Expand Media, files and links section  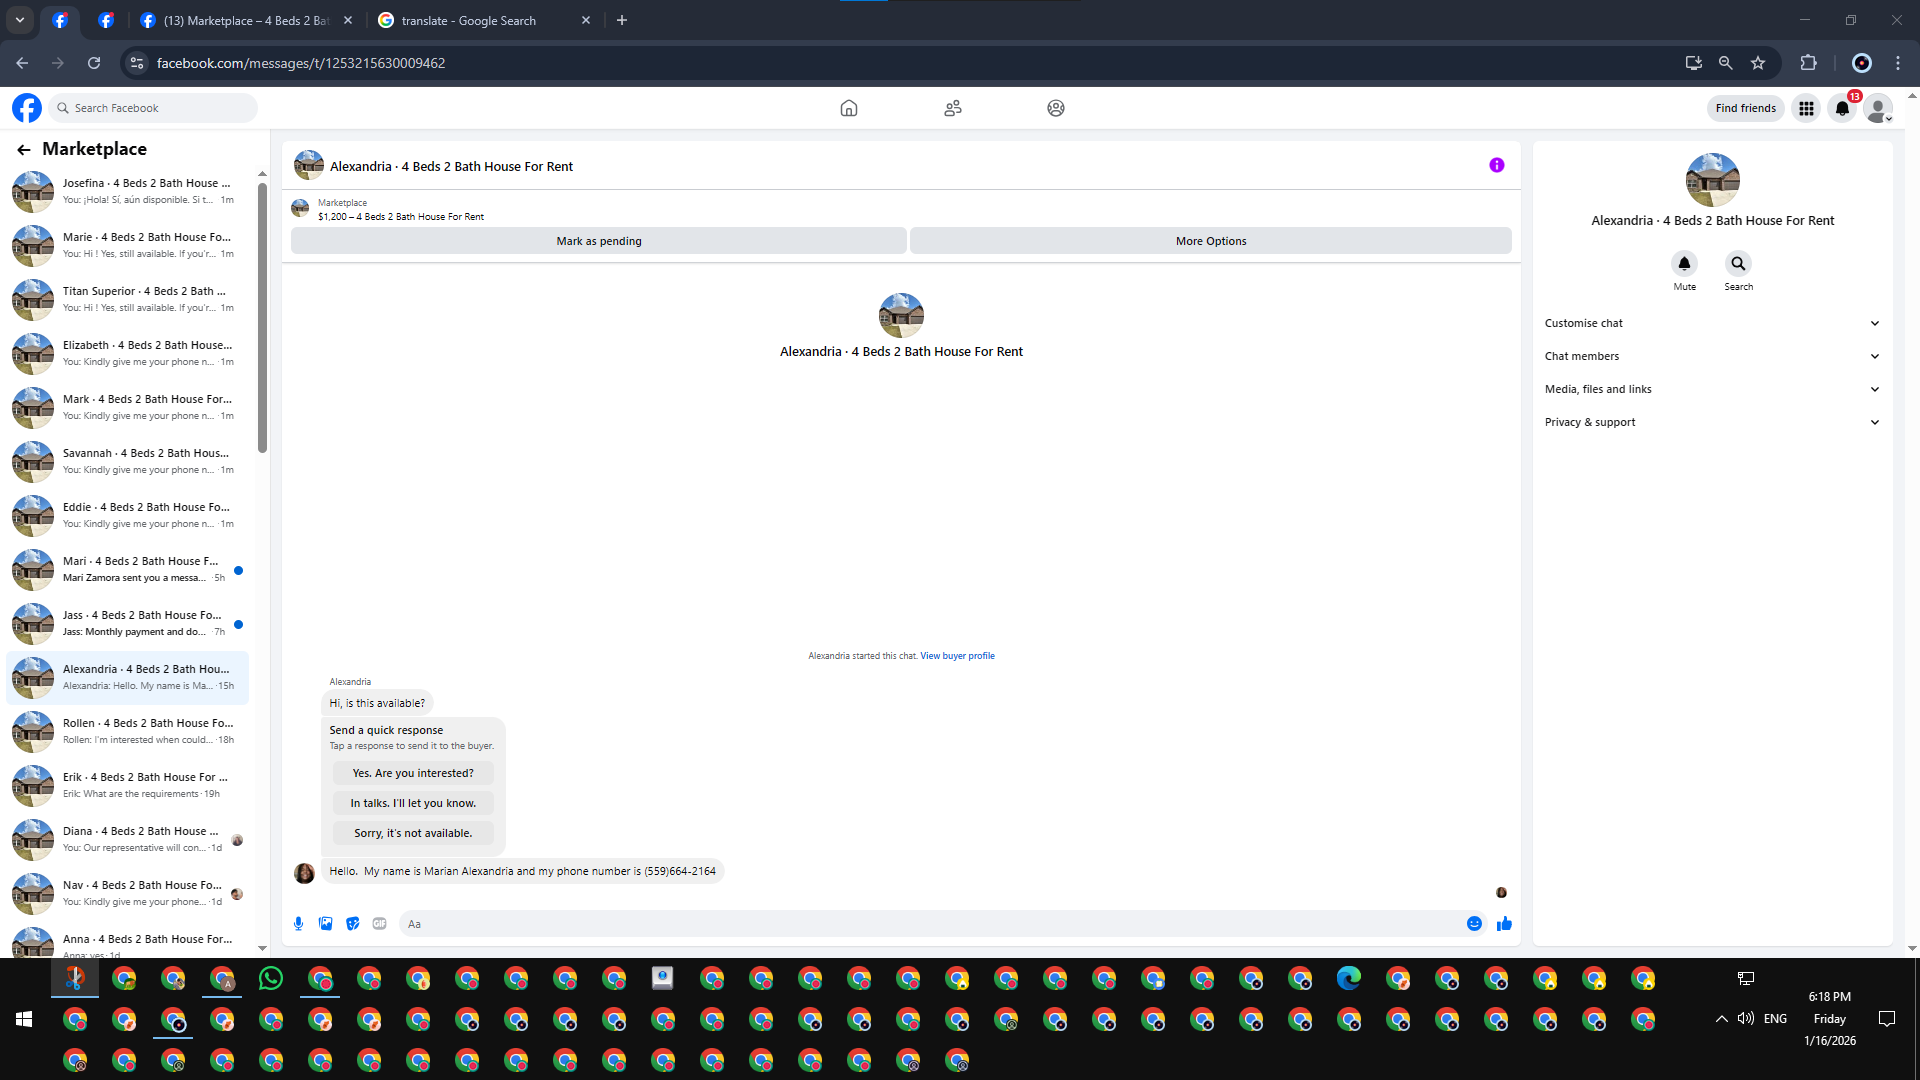(1711, 389)
